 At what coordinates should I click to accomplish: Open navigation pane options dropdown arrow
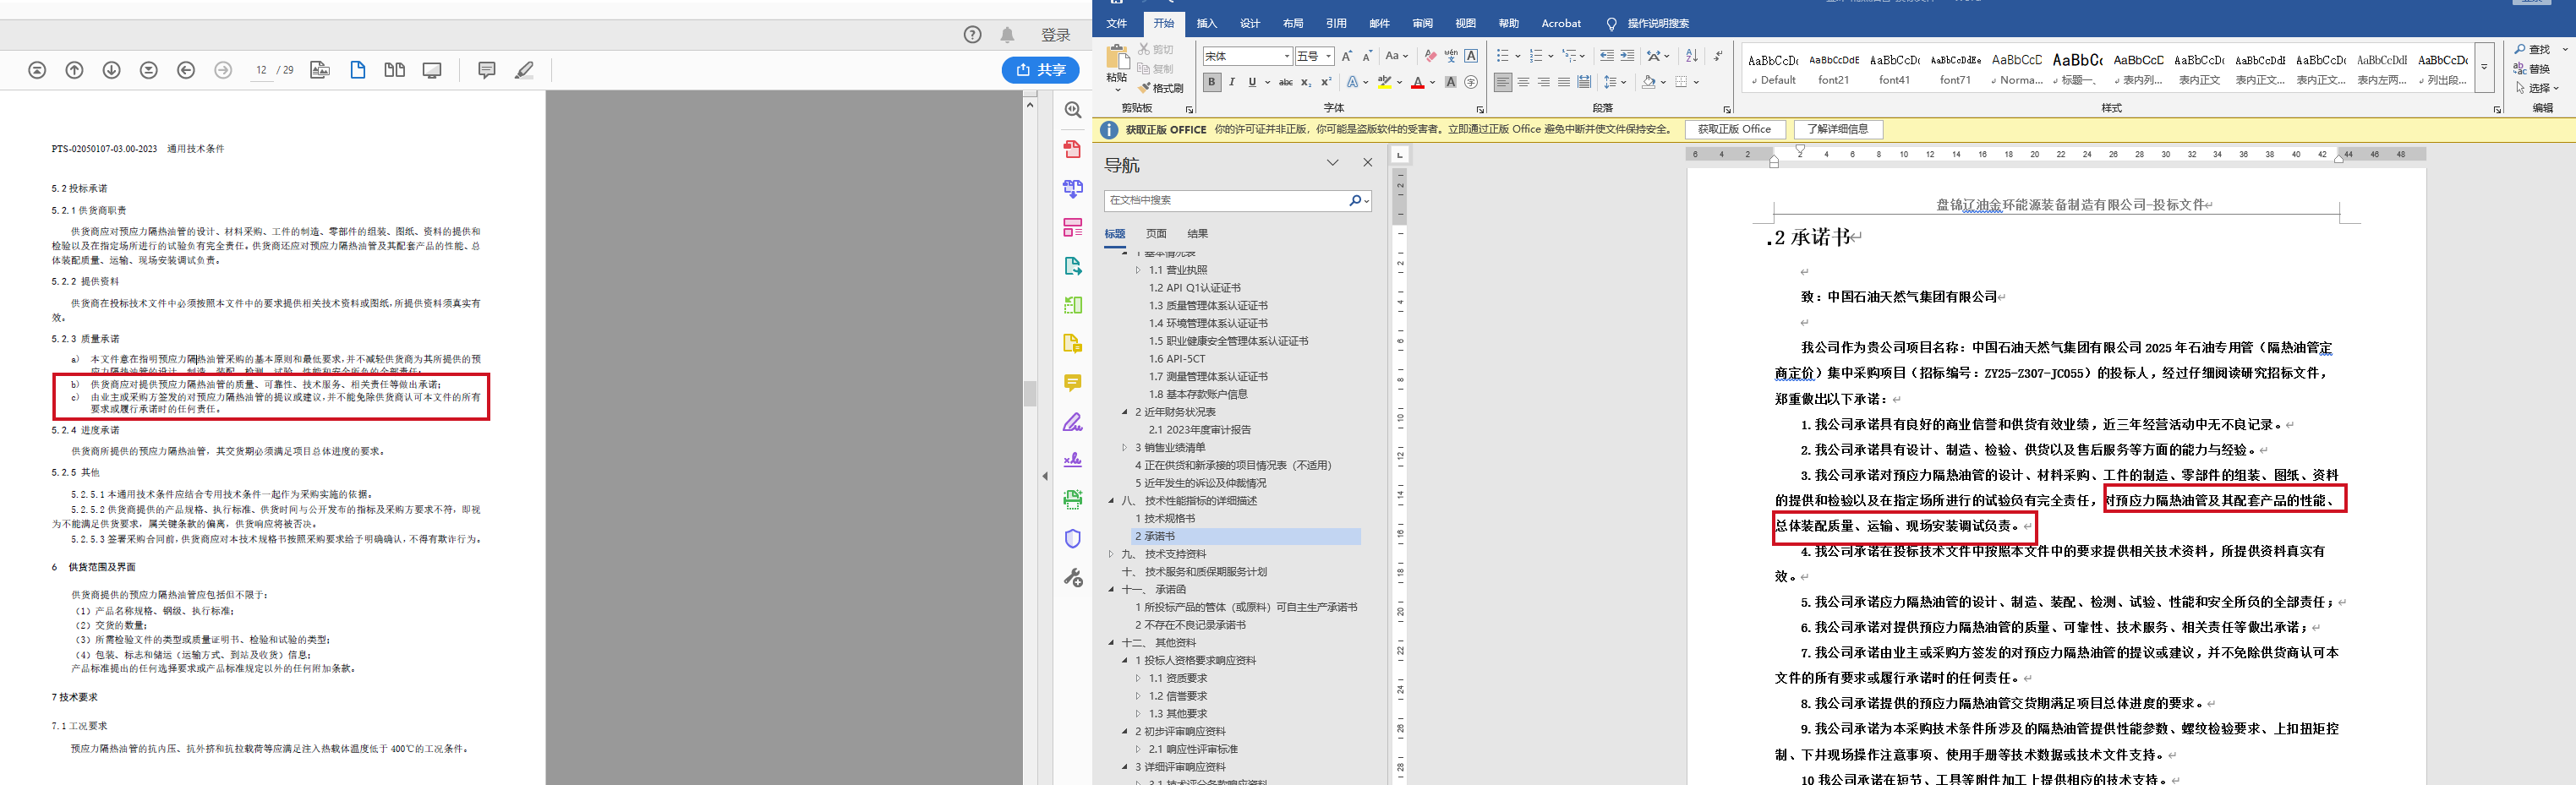coord(1332,163)
